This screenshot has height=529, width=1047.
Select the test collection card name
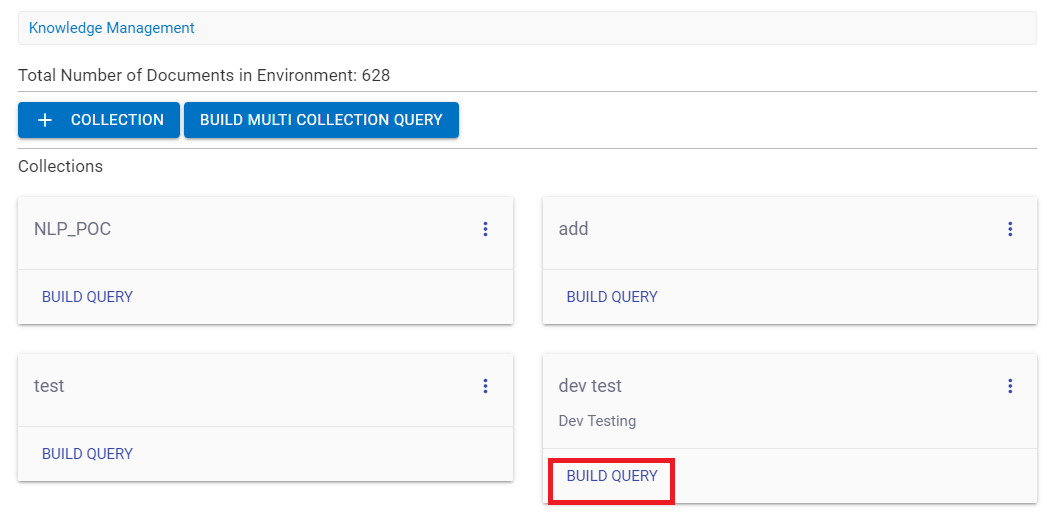coord(49,386)
